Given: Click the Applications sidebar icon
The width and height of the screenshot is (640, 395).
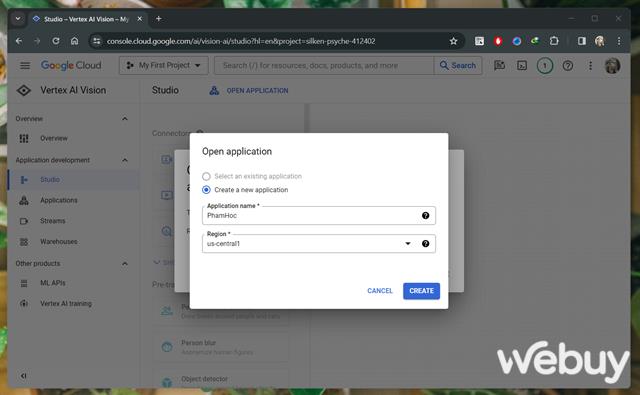Looking at the screenshot, I should [24, 200].
